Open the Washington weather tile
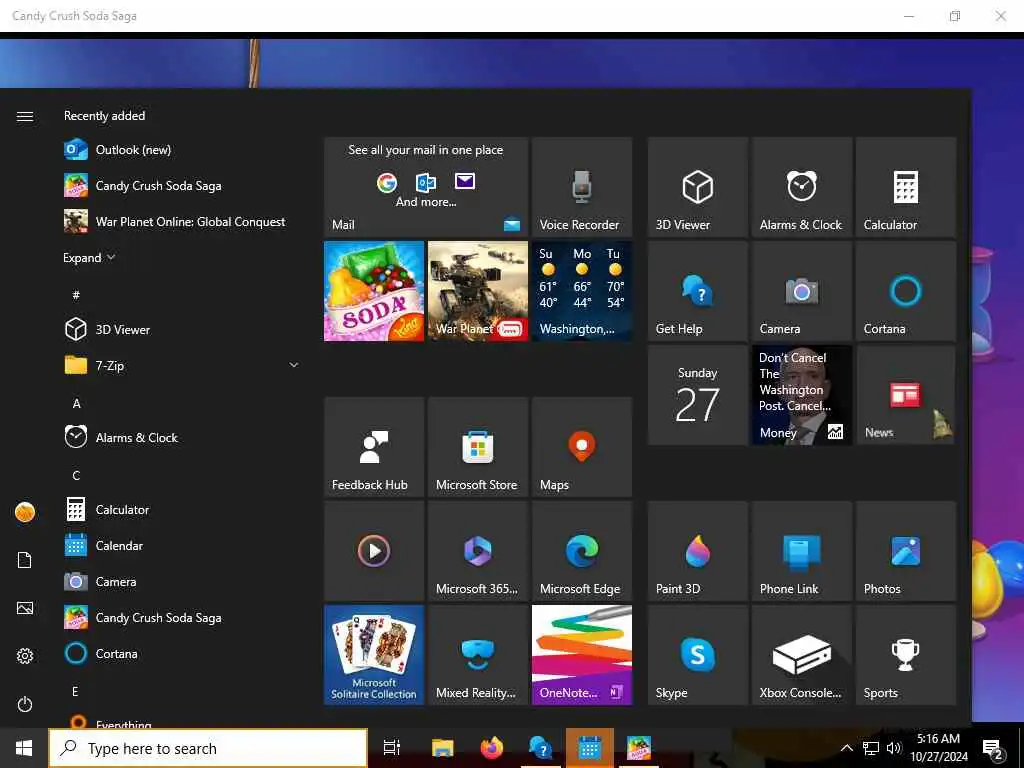The height and width of the screenshot is (768, 1024). (582, 291)
